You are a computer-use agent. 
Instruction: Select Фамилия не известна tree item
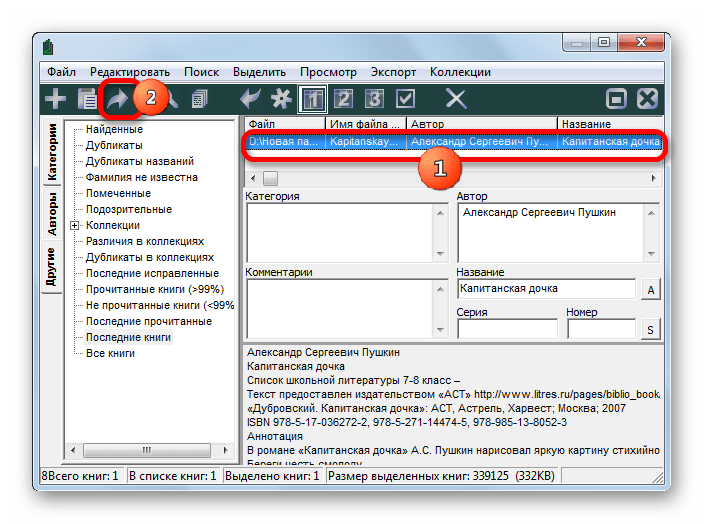(141, 177)
